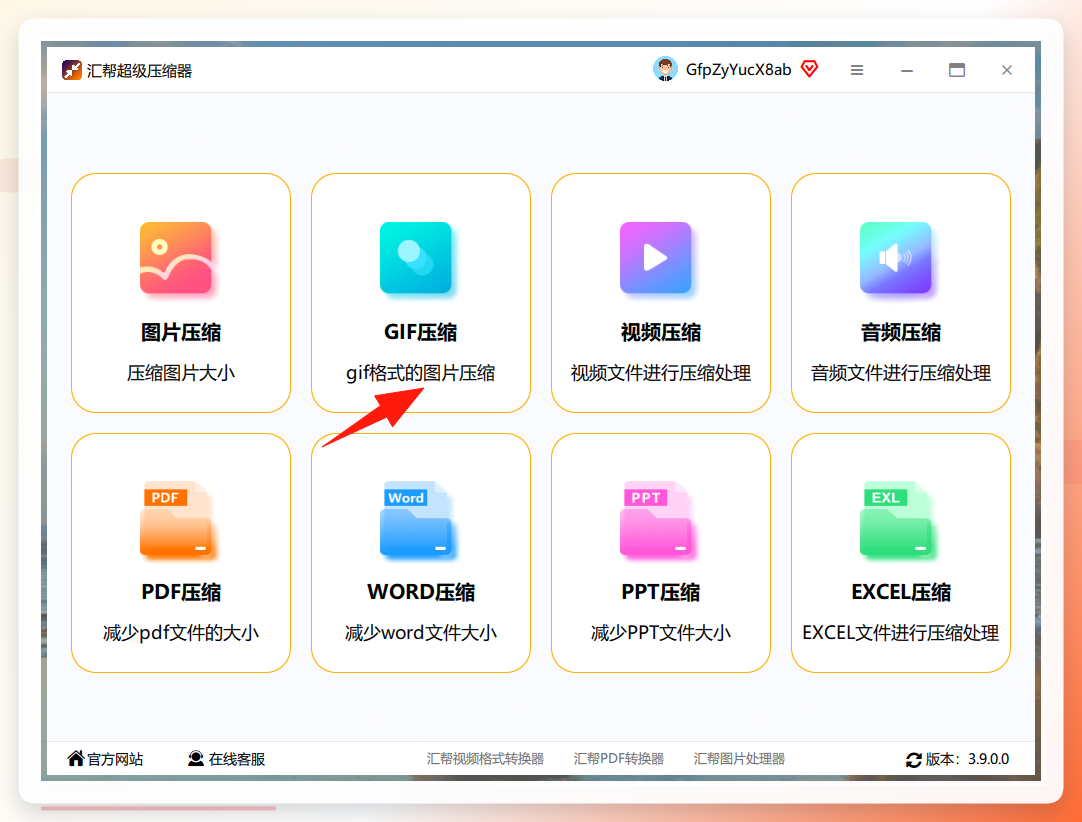This screenshot has height=822, width=1082.
Task: Open the 视频压缩 play icon
Action: pos(656,258)
